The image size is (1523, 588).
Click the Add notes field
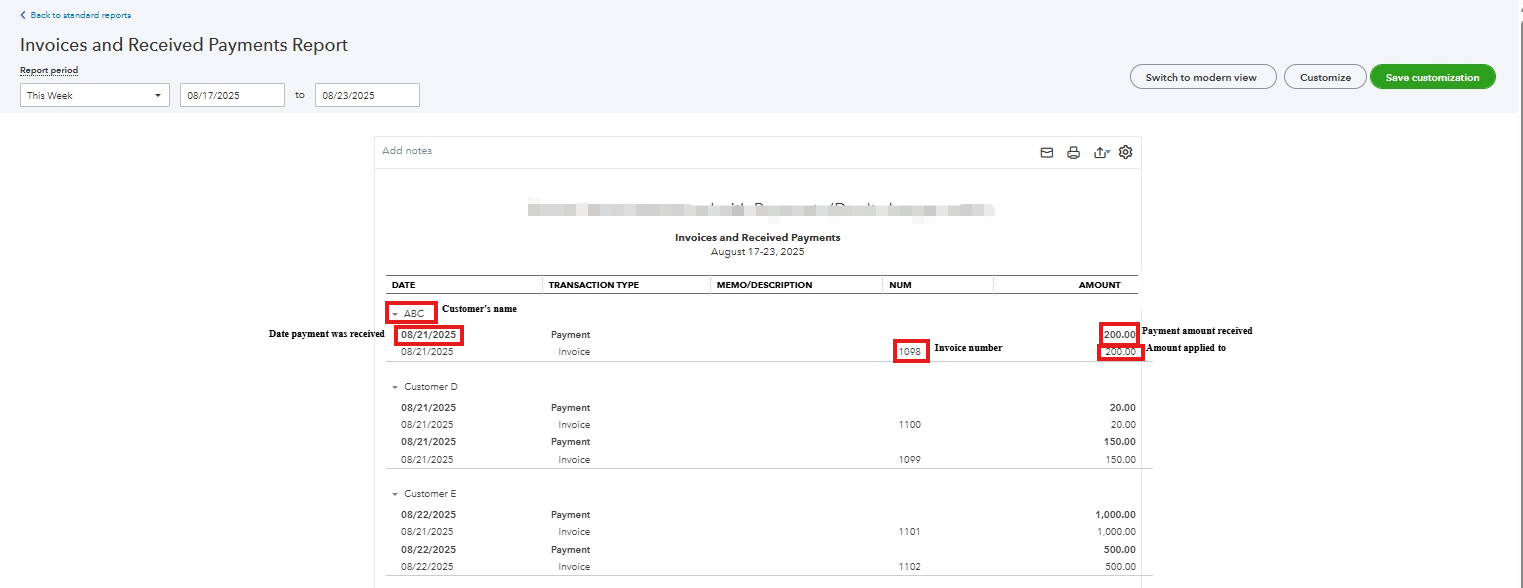pos(408,151)
